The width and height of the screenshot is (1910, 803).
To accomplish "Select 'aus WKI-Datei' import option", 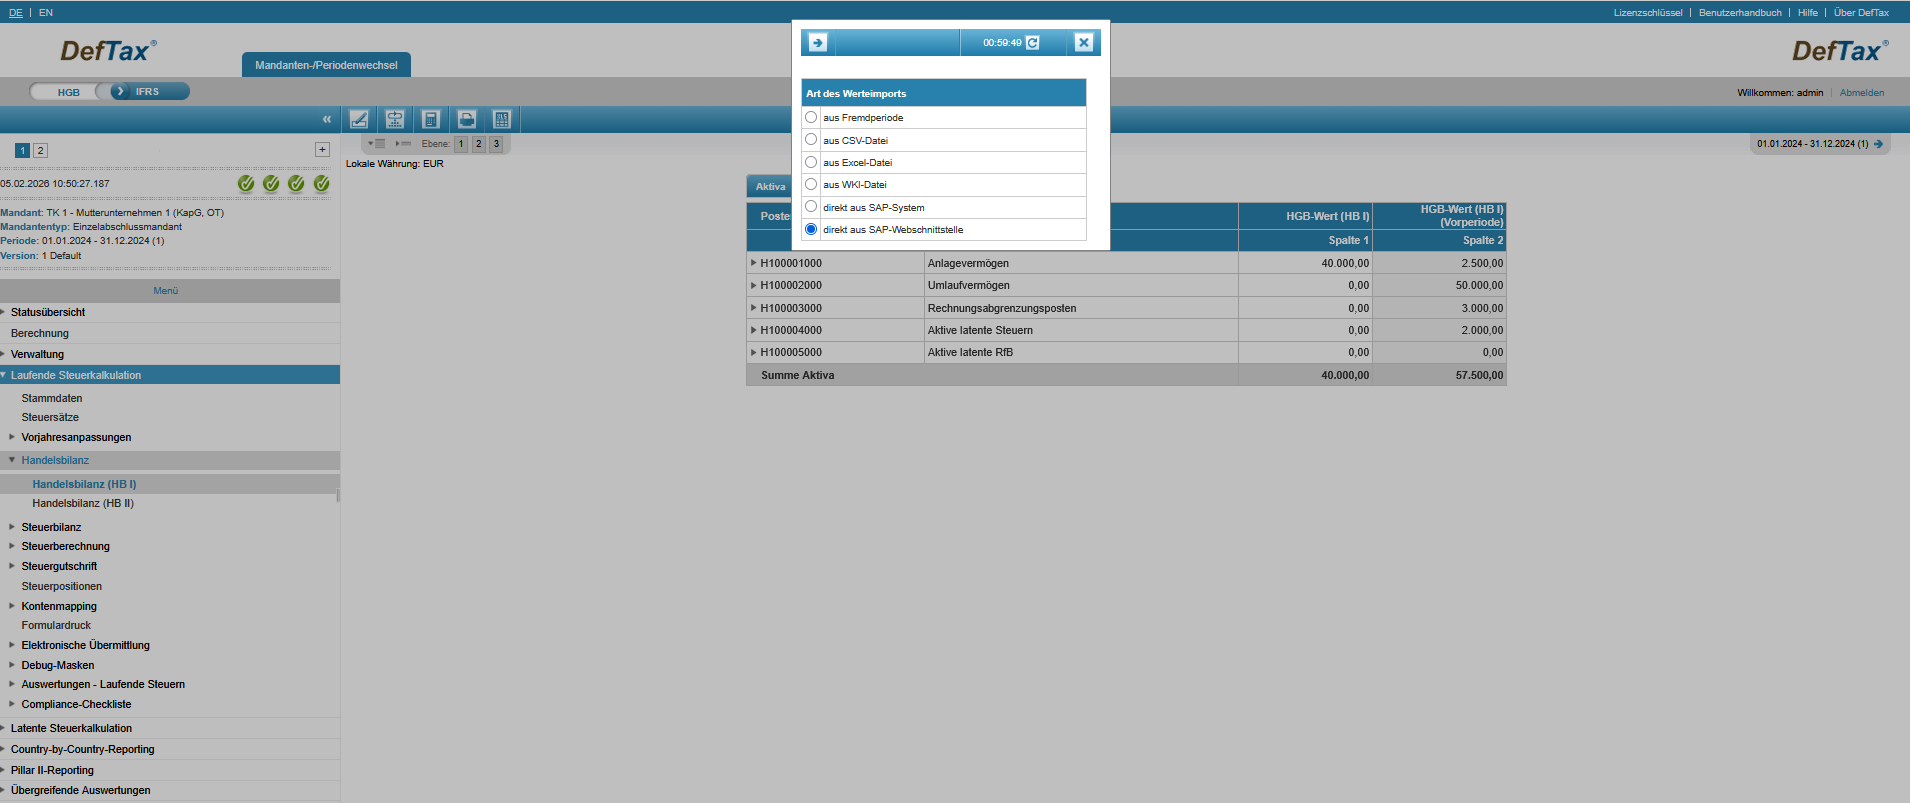I will pyautogui.click(x=811, y=184).
